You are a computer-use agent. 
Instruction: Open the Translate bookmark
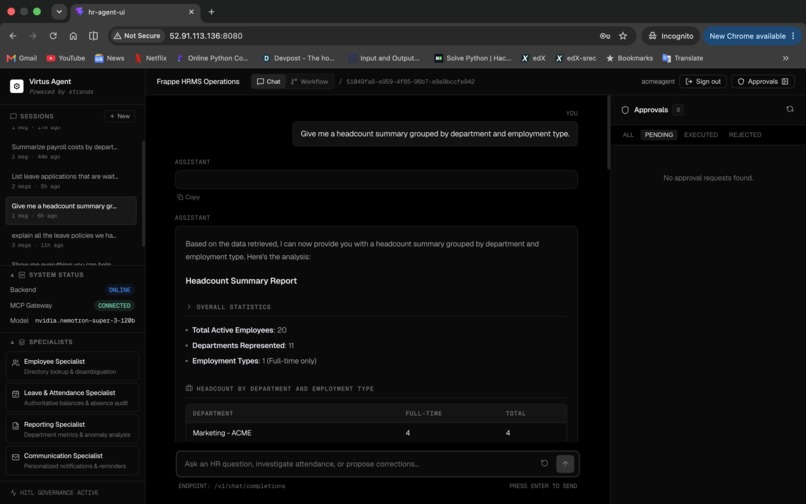(683, 58)
